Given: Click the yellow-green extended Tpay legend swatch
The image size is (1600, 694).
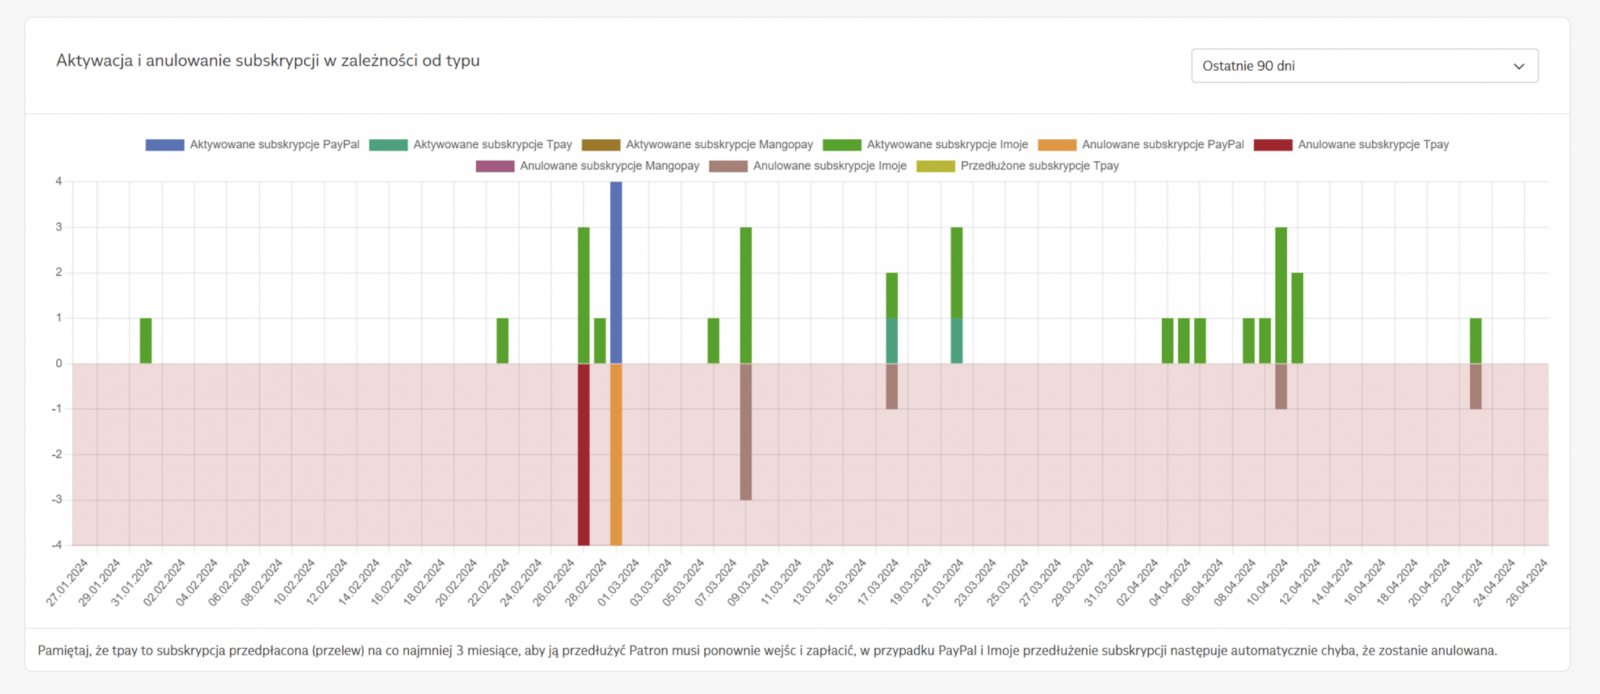Looking at the screenshot, I should (x=936, y=166).
